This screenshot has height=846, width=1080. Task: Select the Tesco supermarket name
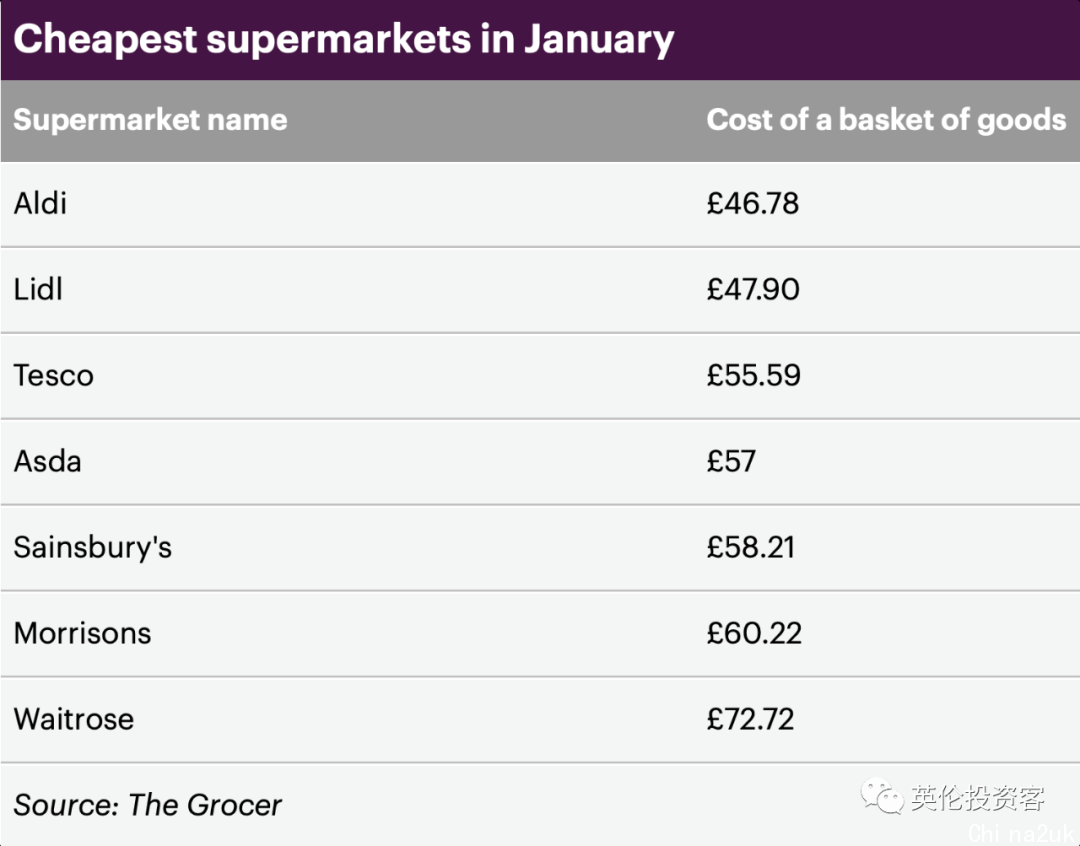(x=54, y=375)
